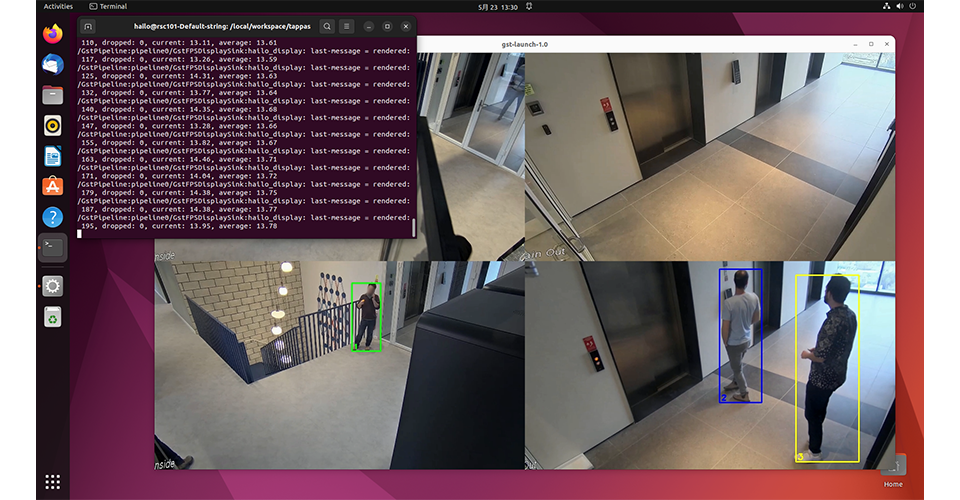The image size is (960, 500).
Task: Open the Trash in the dock
Action: pyautogui.click(x=52, y=317)
